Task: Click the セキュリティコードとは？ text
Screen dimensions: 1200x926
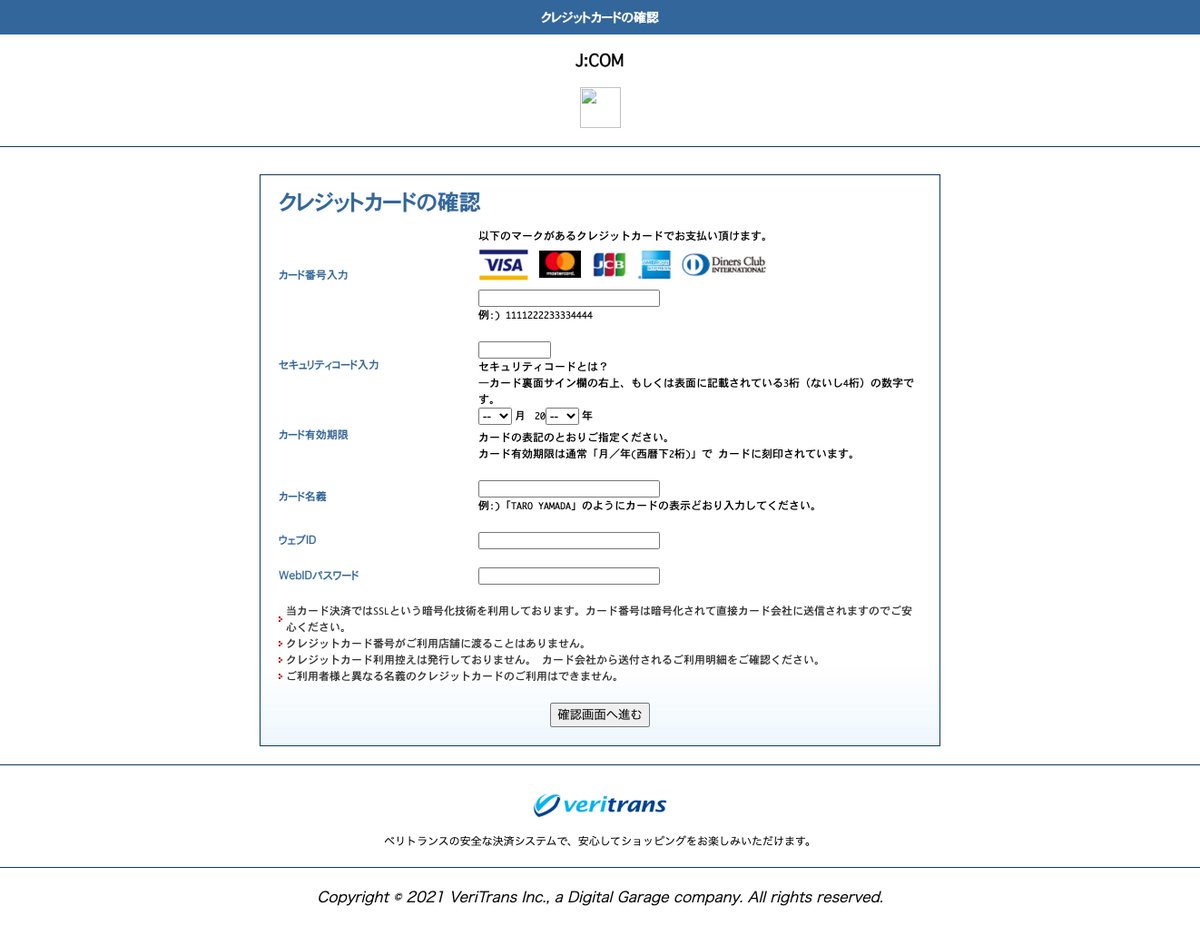Action: tap(543, 366)
